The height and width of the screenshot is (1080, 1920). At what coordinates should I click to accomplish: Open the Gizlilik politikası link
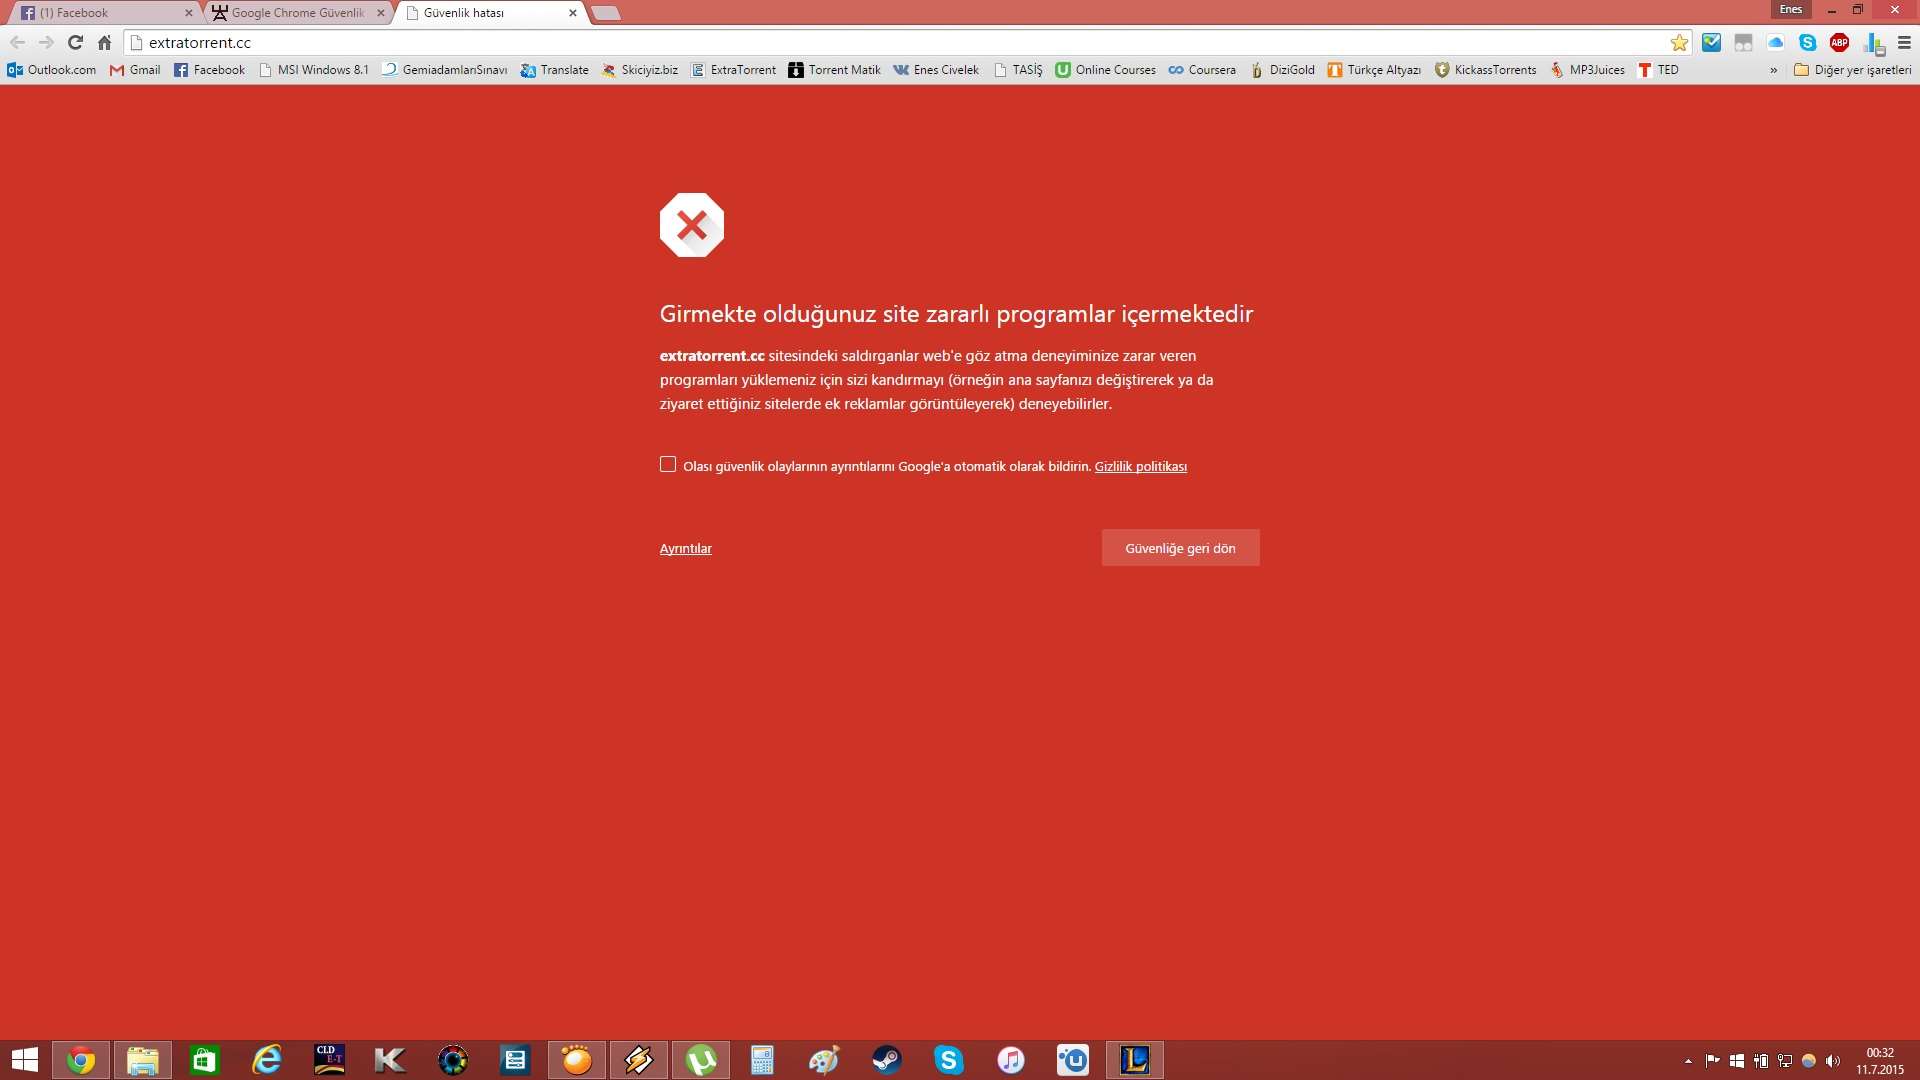[x=1140, y=467]
